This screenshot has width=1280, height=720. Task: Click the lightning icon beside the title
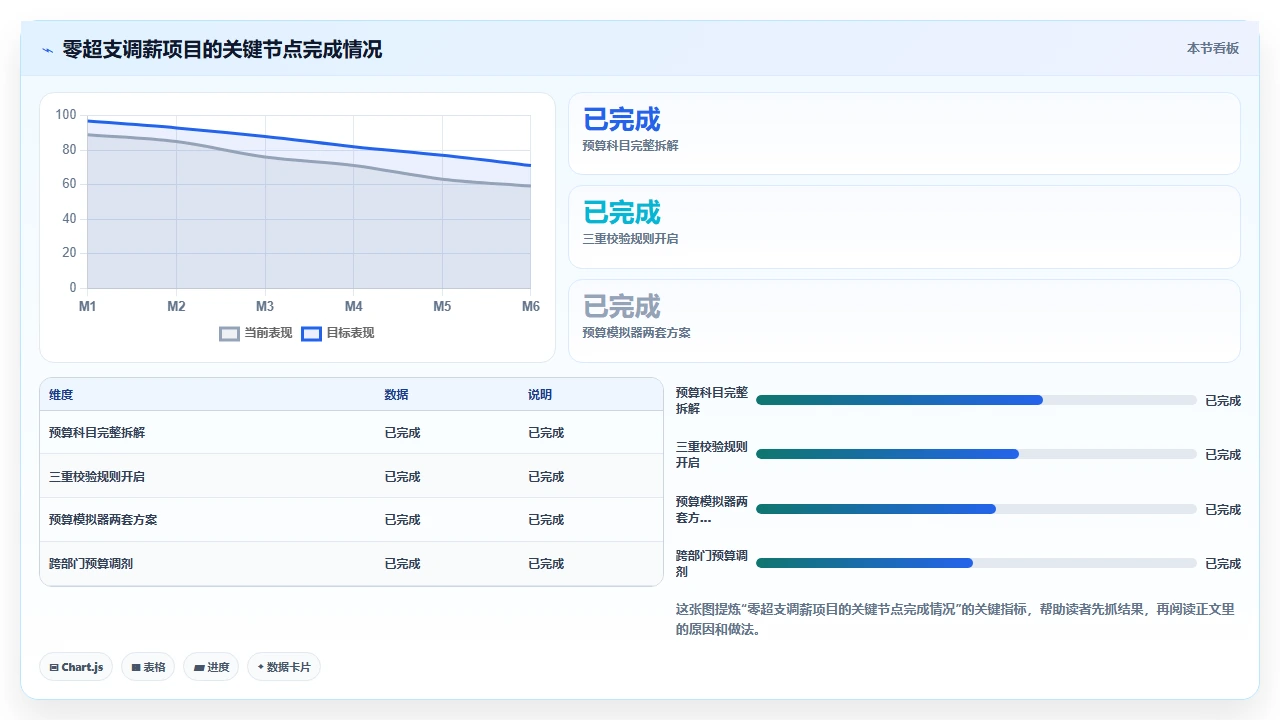[47, 50]
